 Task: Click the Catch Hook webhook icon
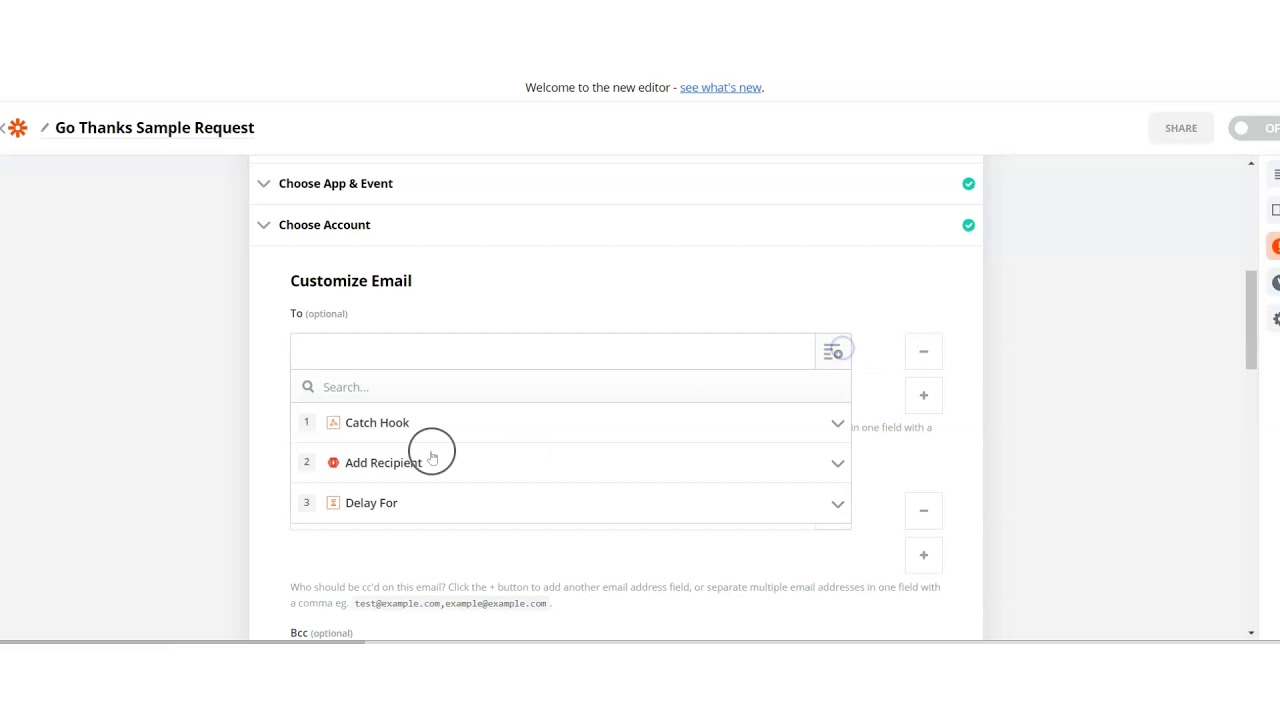coord(333,423)
